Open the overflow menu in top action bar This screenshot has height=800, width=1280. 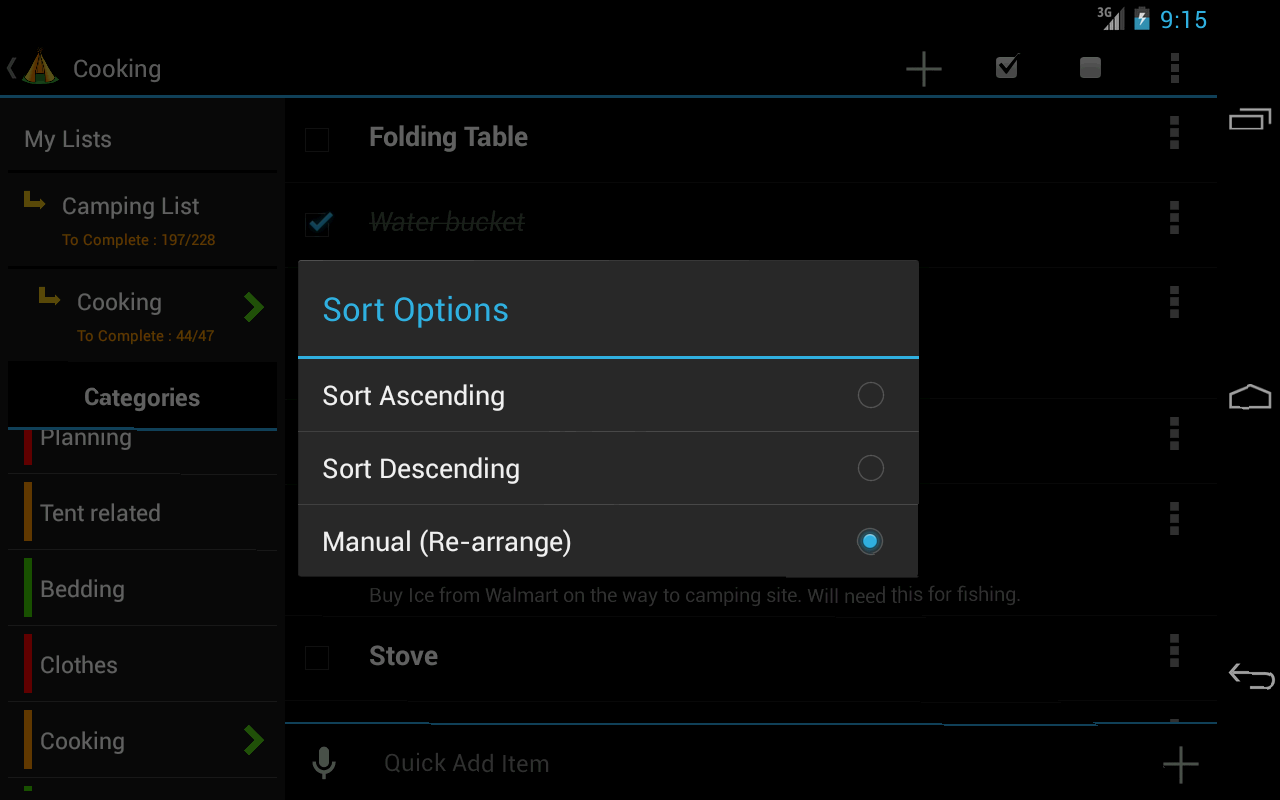point(1174,68)
